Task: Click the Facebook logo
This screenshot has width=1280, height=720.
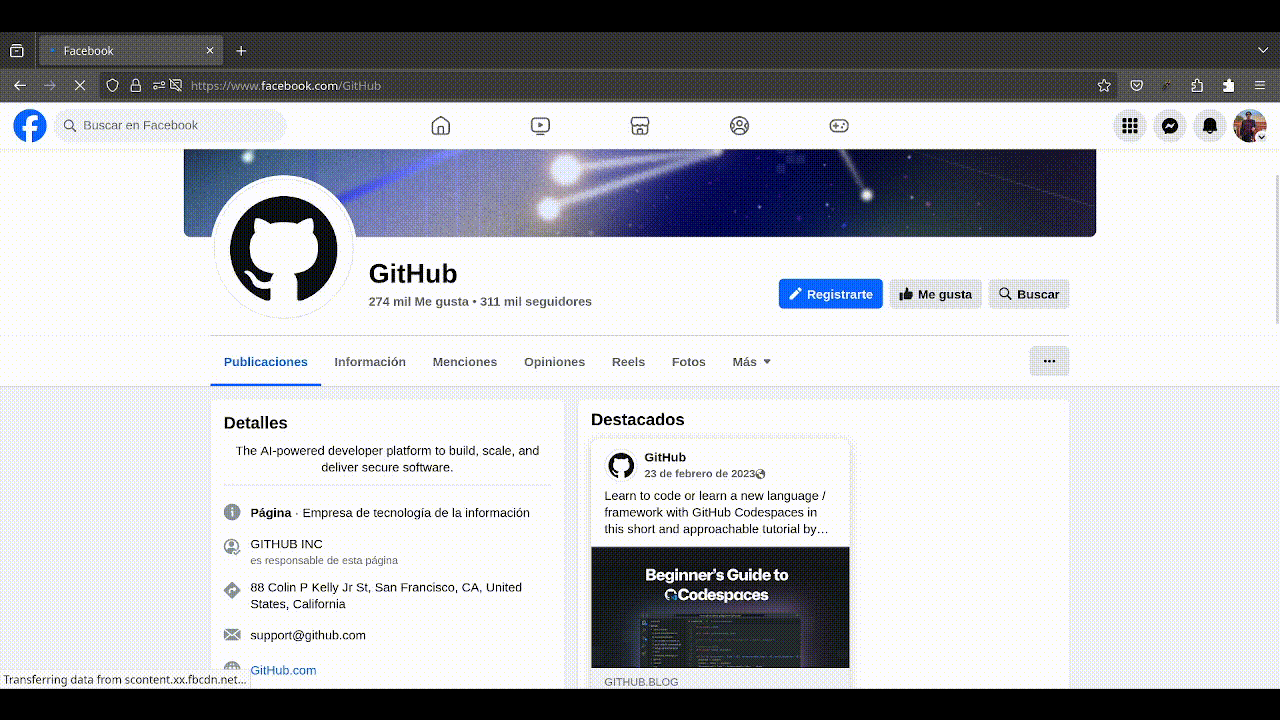Action: (30, 126)
